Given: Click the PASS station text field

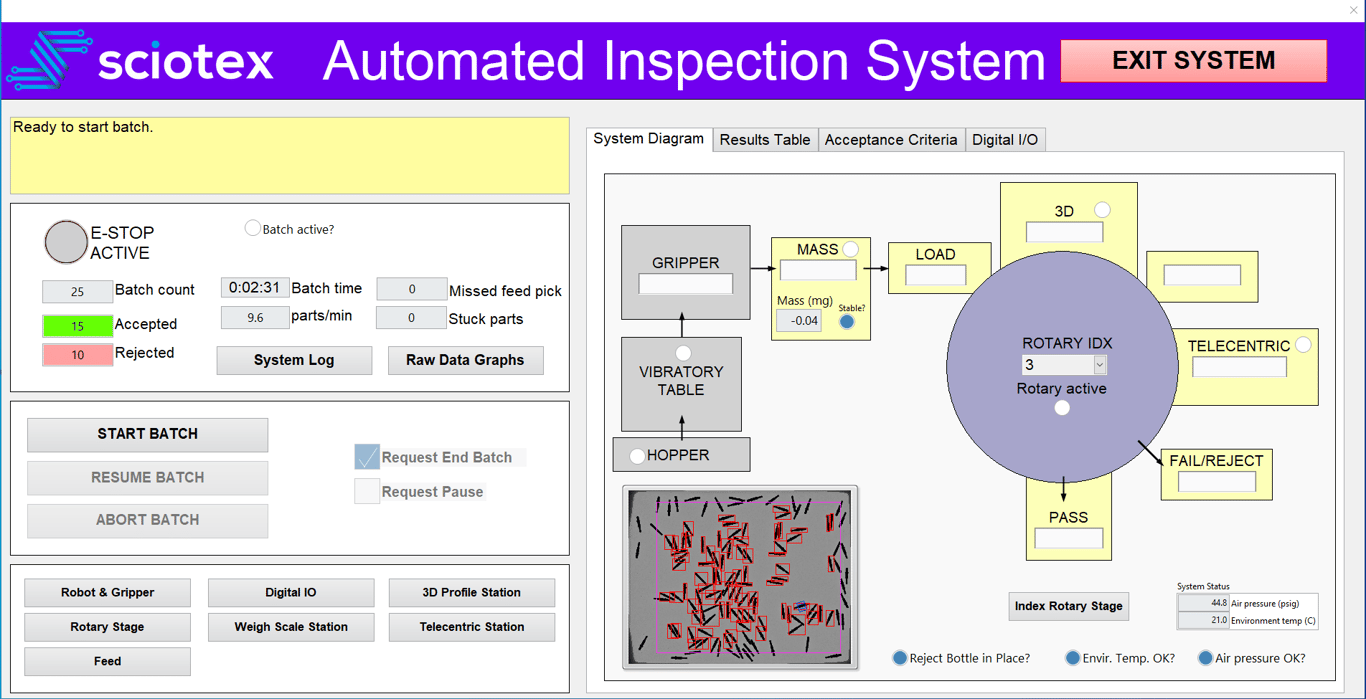Looking at the screenshot, I should point(1069,539).
